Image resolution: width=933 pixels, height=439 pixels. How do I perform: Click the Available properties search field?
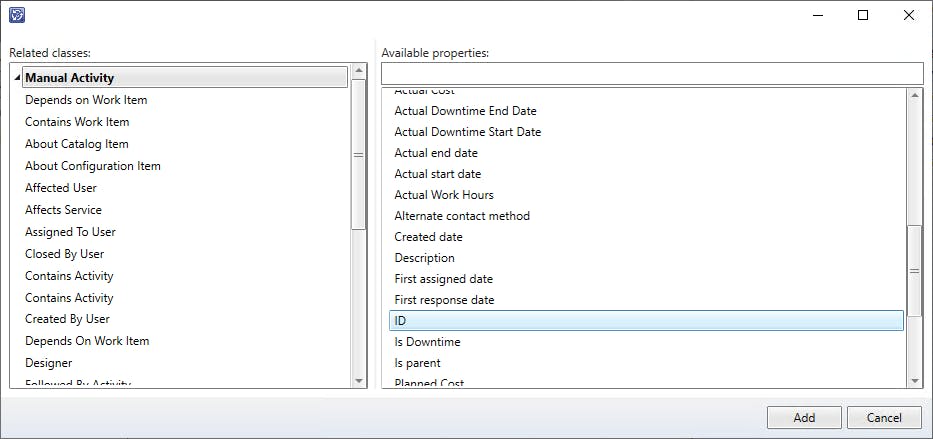pos(651,73)
